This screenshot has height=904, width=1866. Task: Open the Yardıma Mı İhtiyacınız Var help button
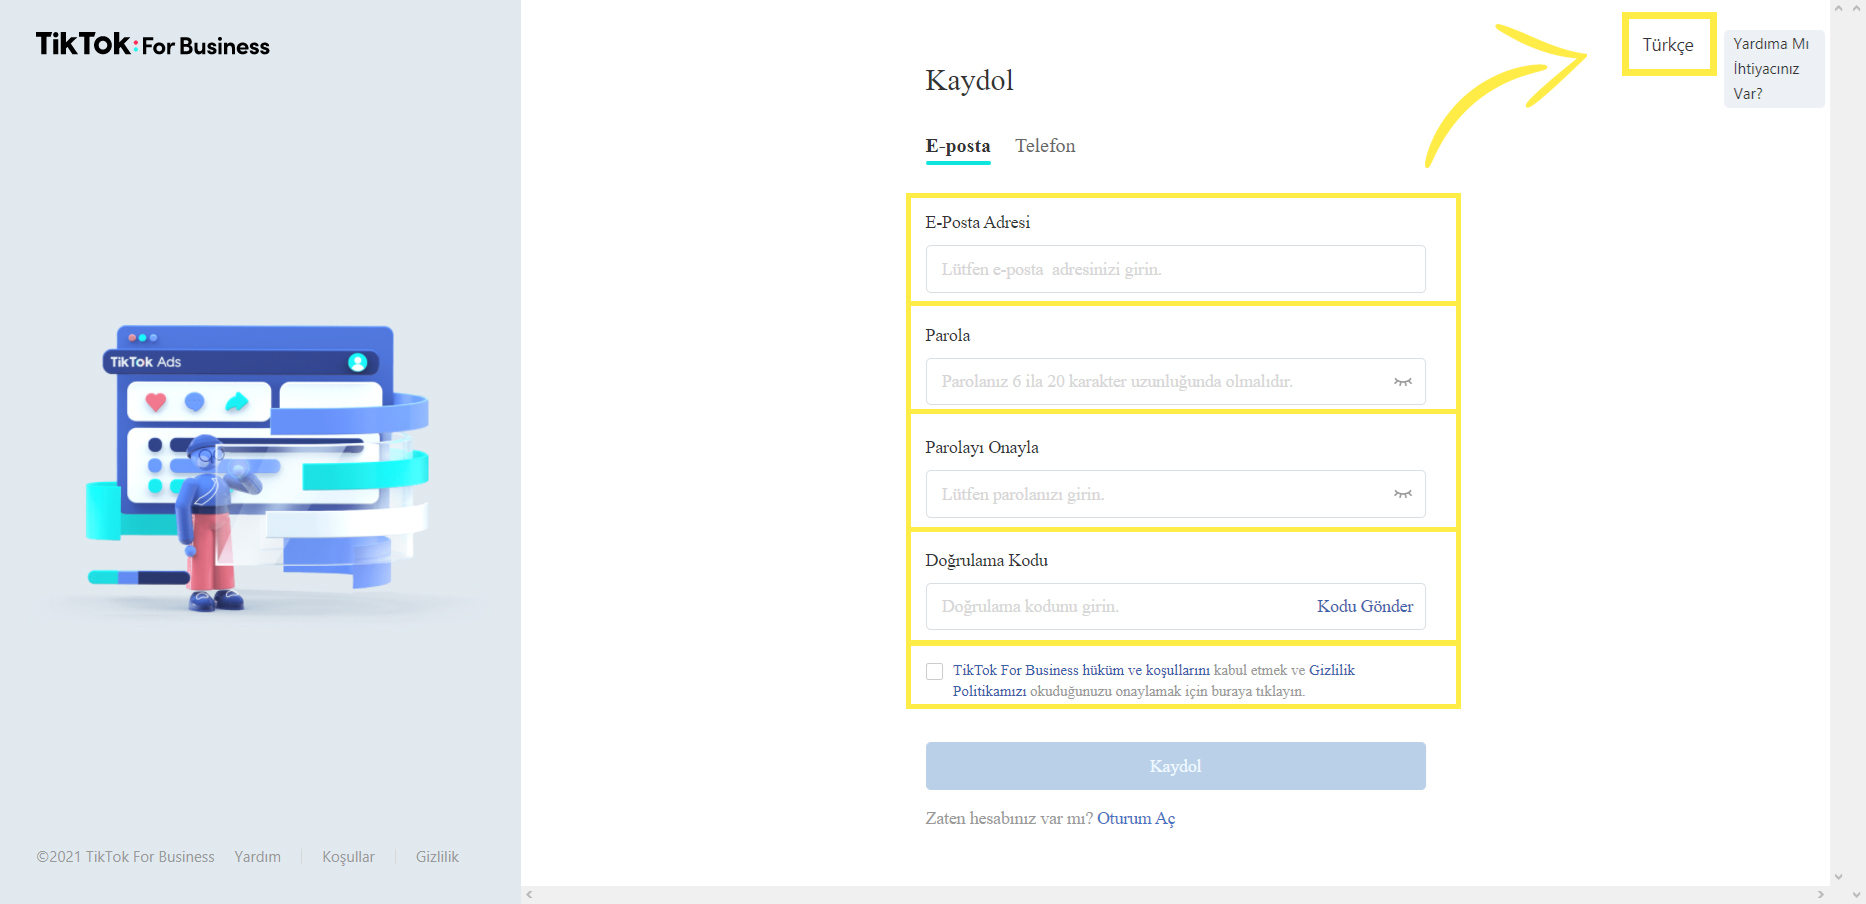(1774, 69)
